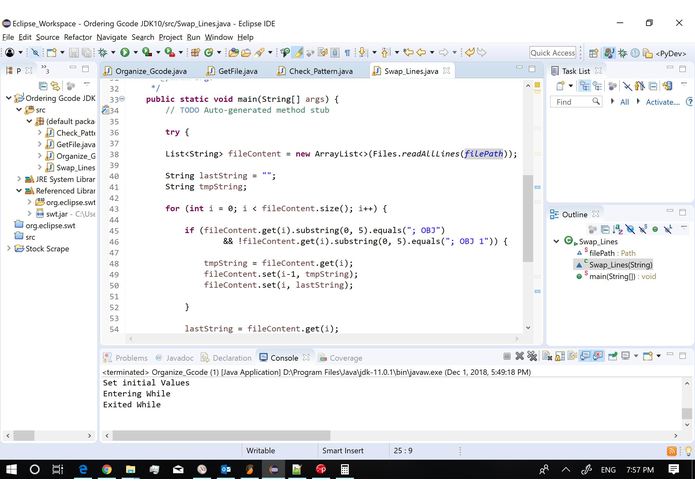Screen dimensions: 695x494
Task: Switch to the Debug perspective icon
Action: coord(623,54)
